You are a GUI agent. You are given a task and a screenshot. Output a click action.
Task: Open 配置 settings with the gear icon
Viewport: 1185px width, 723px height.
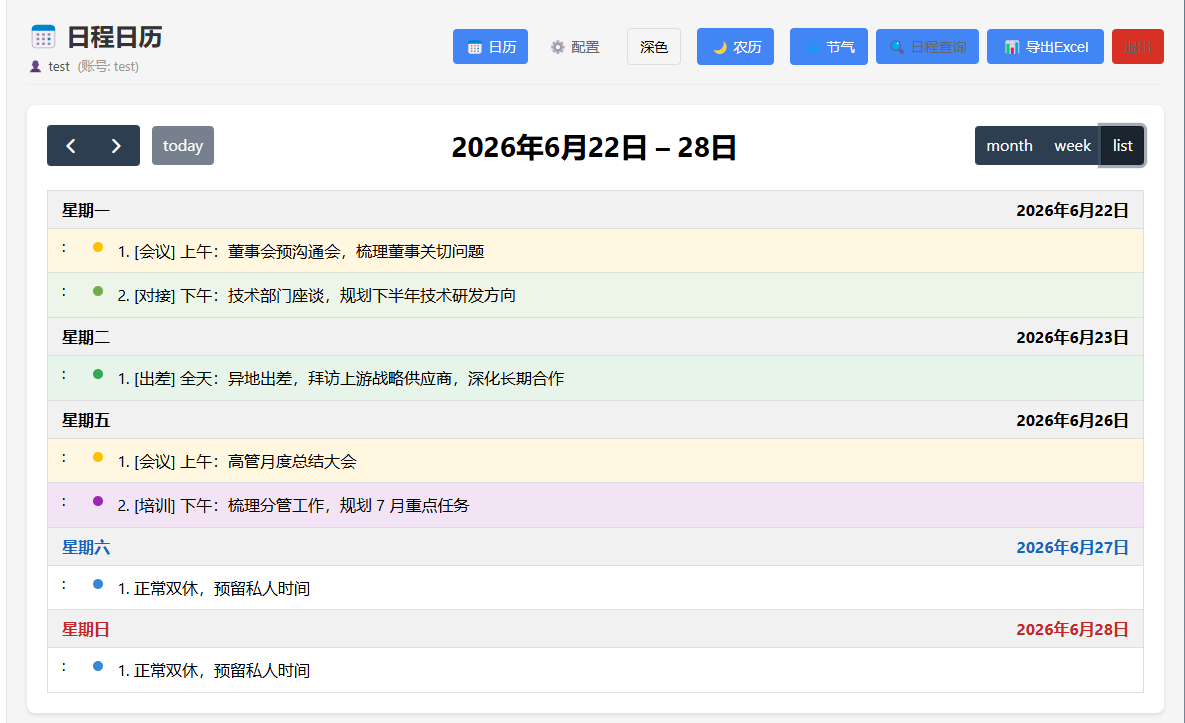click(574, 47)
